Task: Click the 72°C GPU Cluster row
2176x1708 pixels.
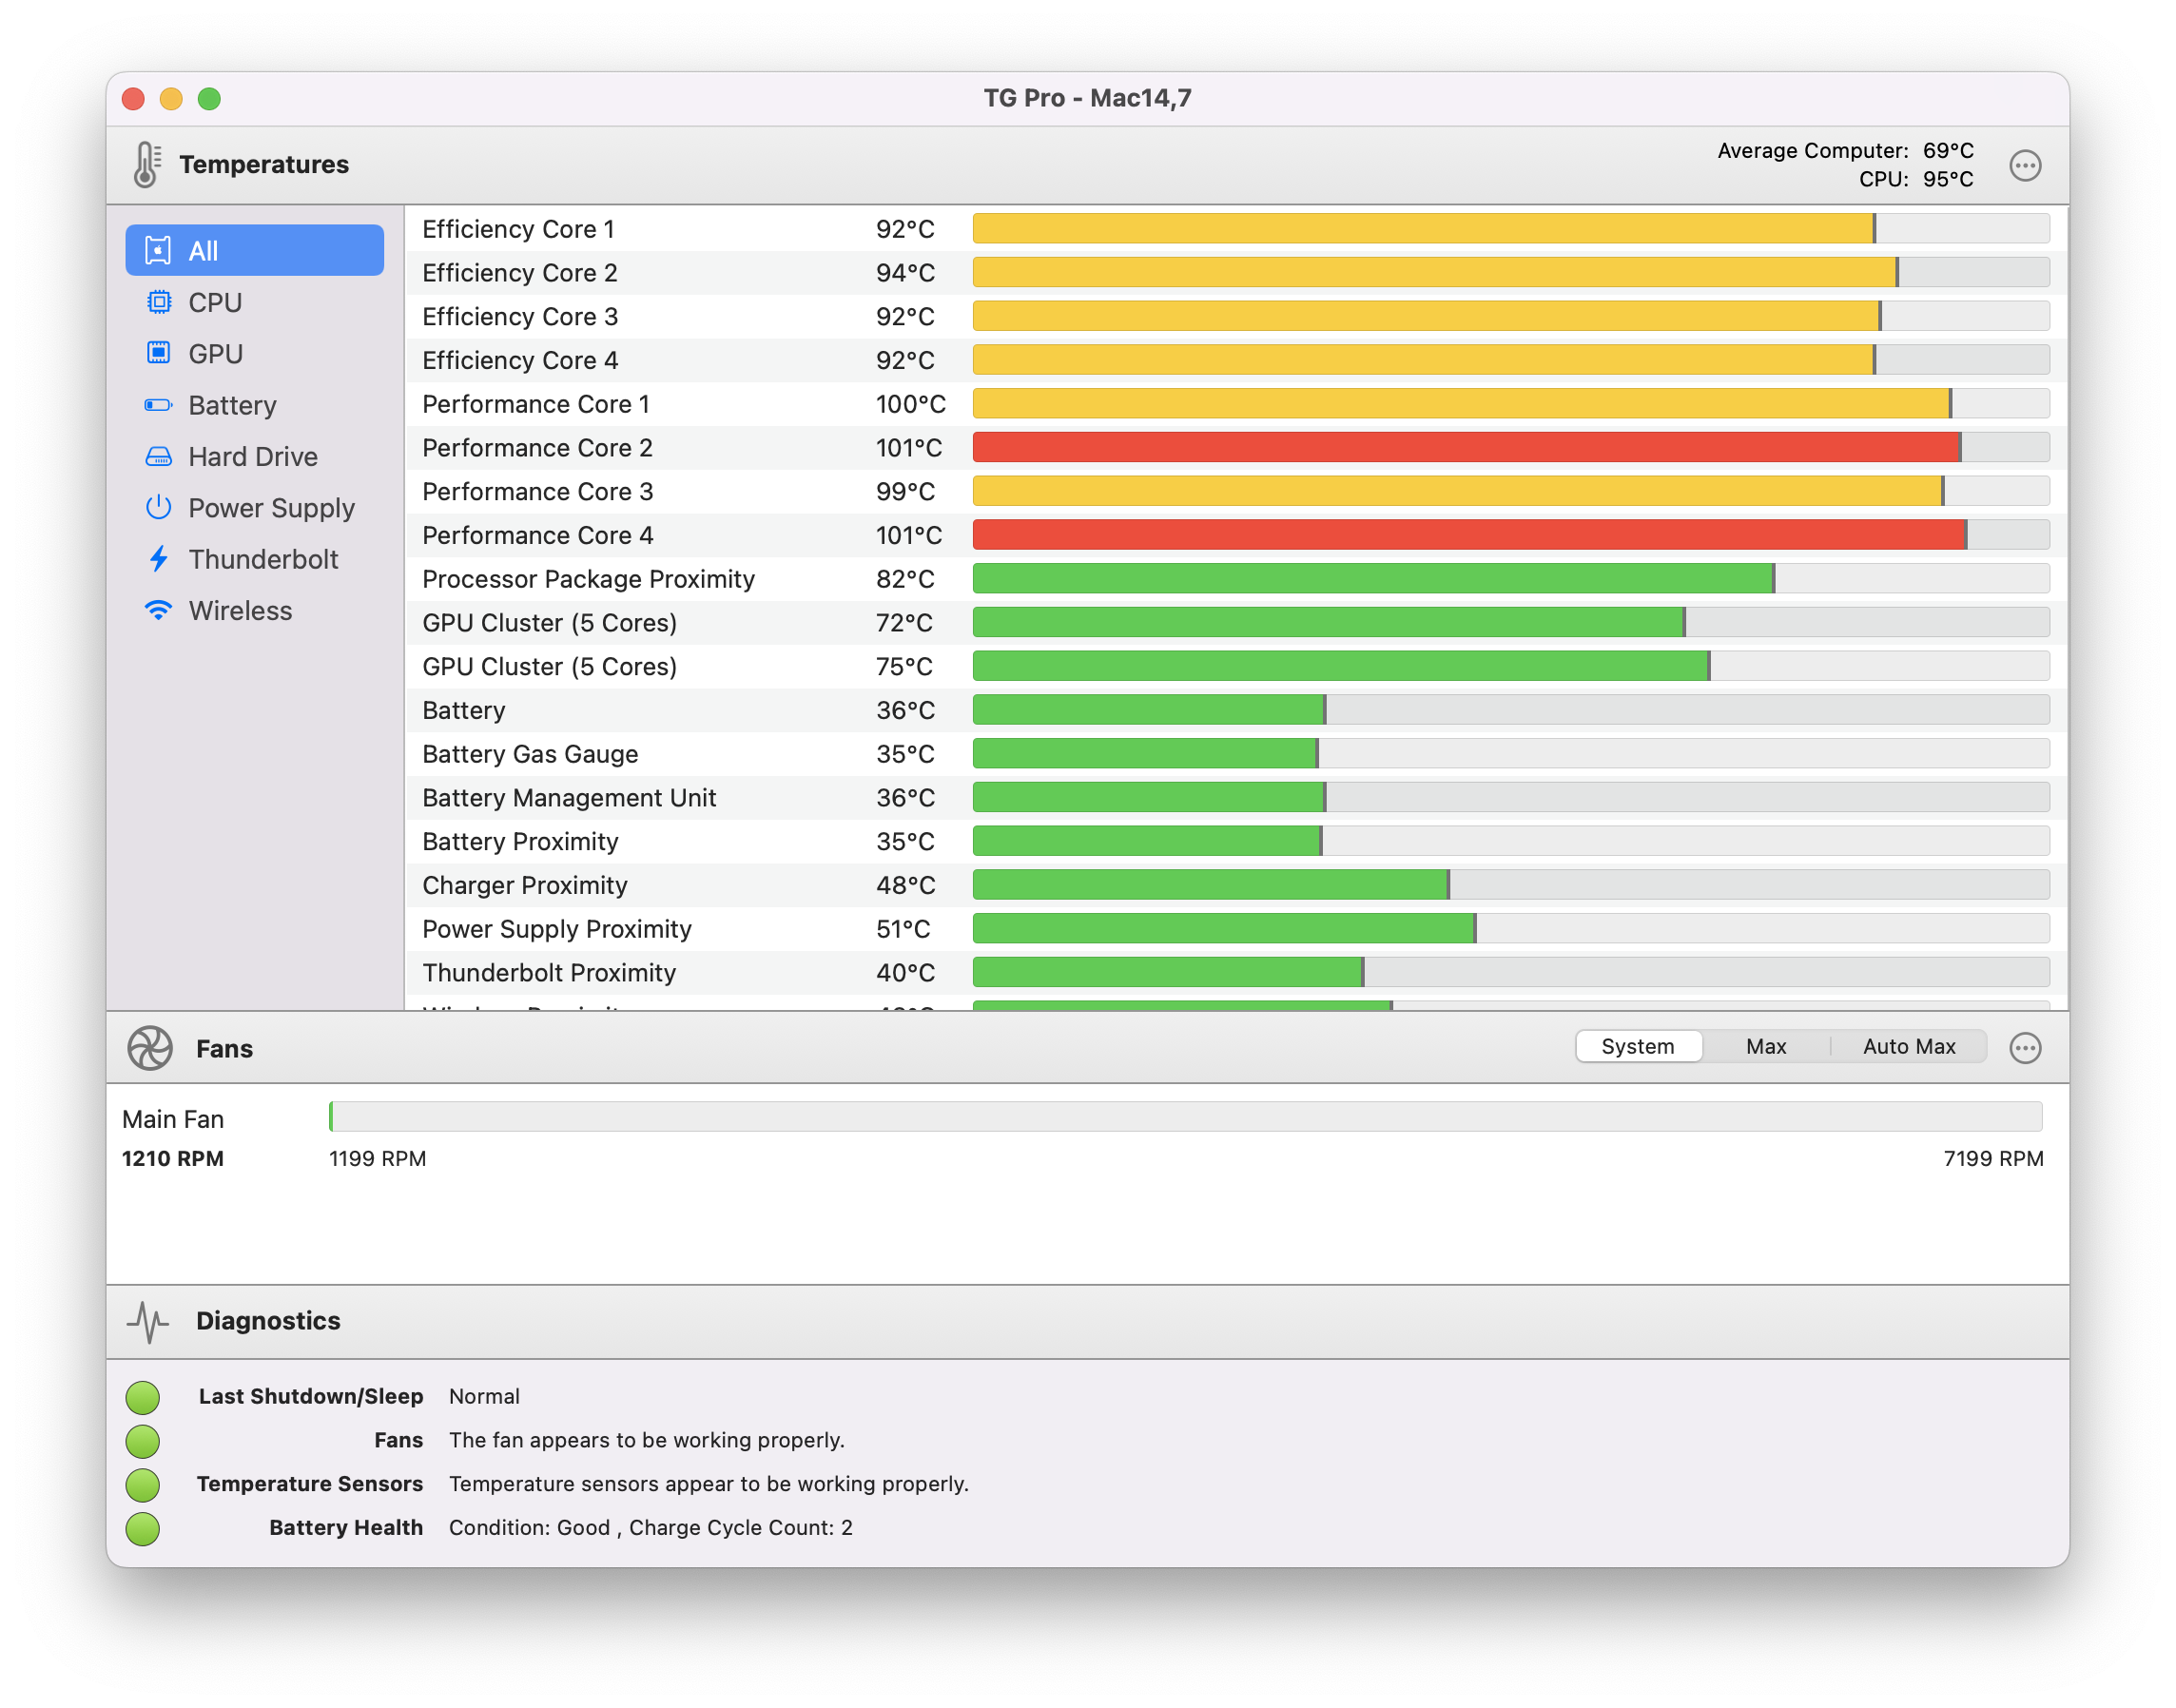Action: click(1235, 622)
